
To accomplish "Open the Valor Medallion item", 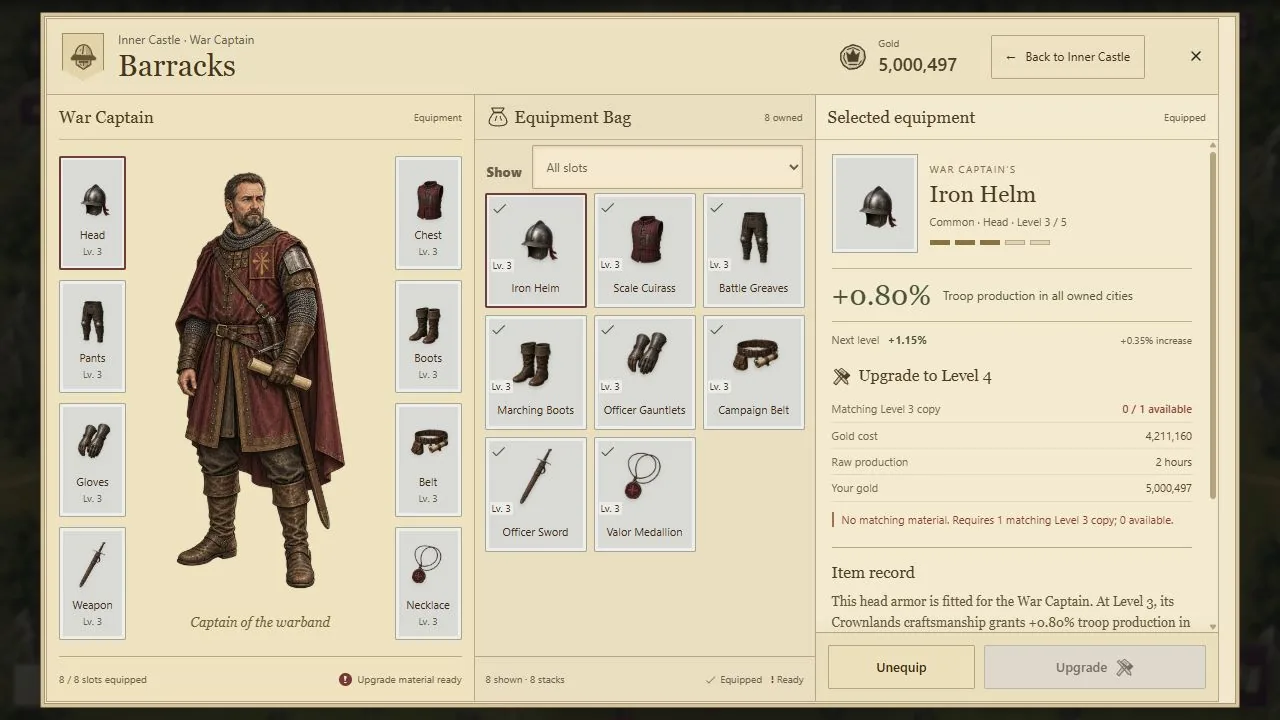I will (x=645, y=495).
